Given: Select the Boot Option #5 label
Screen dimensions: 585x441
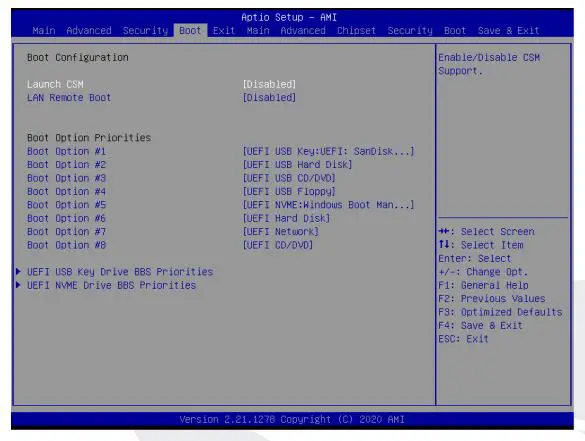Looking at the screenshot, I should [x=66, y=205].
